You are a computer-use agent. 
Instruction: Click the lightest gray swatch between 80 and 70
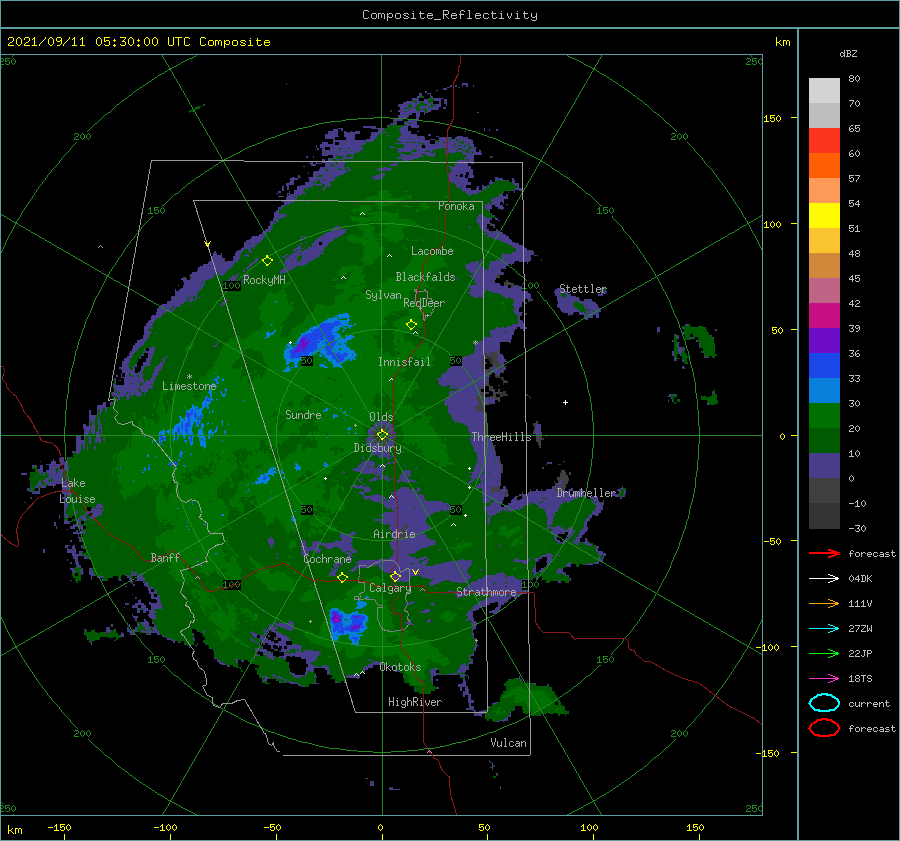click(x=824, y=91)
